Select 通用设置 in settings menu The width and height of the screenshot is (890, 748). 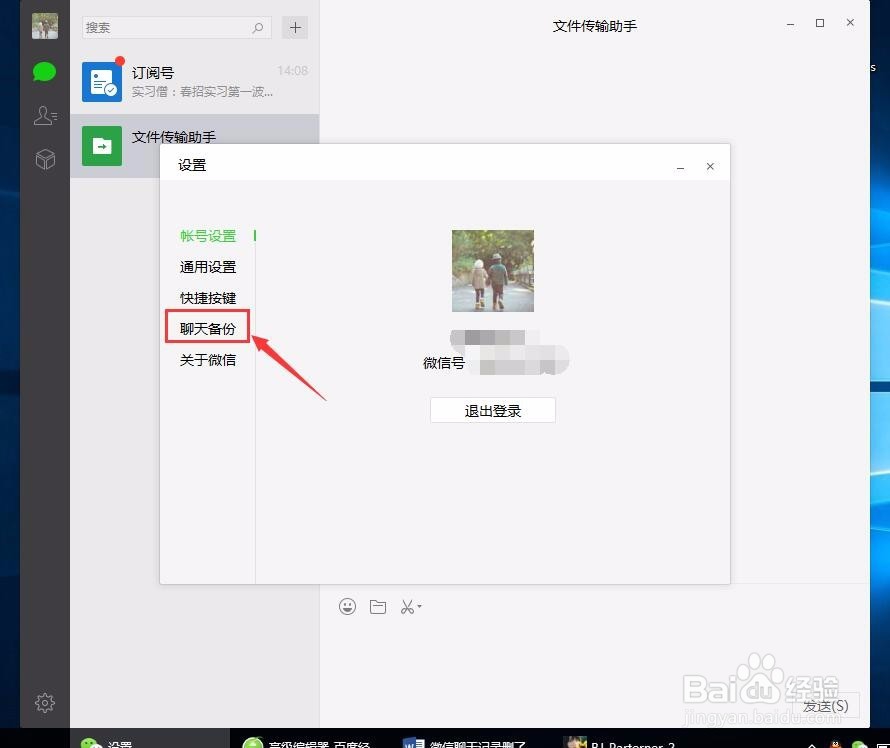[208, 267]
